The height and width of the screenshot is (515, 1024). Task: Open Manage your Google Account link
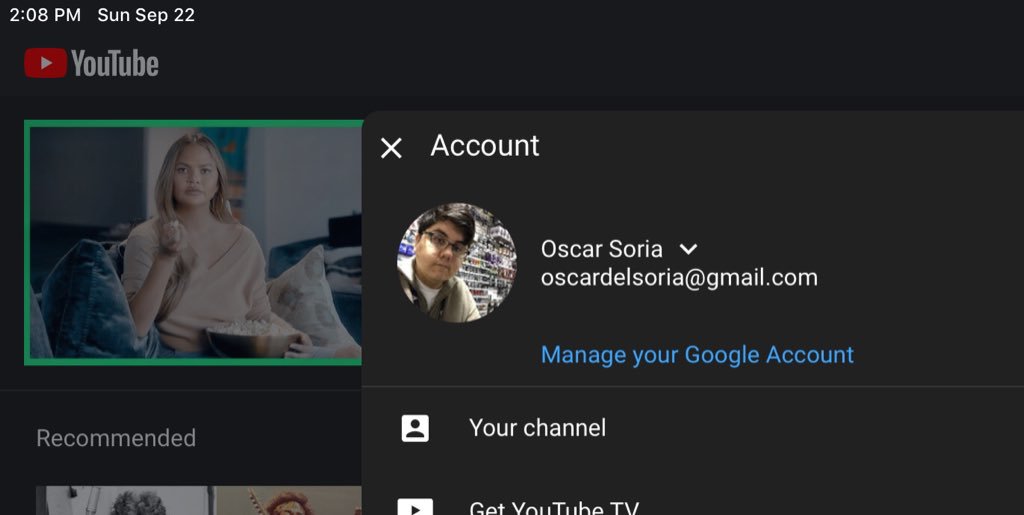pyautogui.click(x=697, y=354)
